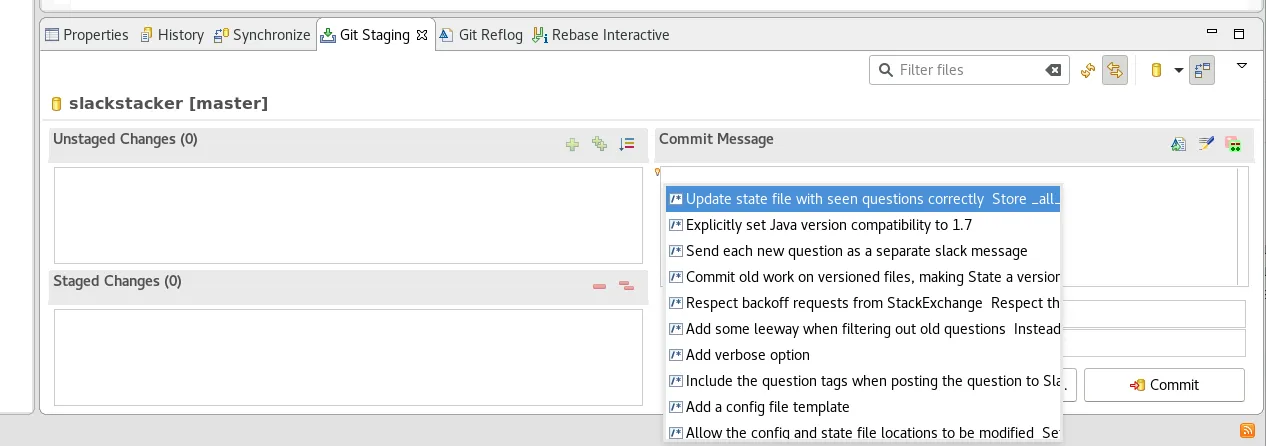The width and height of the screenshot is (1266, 446).
Task: Toggle Link with Editor and Selection
Action: (x=1114, y=70)
